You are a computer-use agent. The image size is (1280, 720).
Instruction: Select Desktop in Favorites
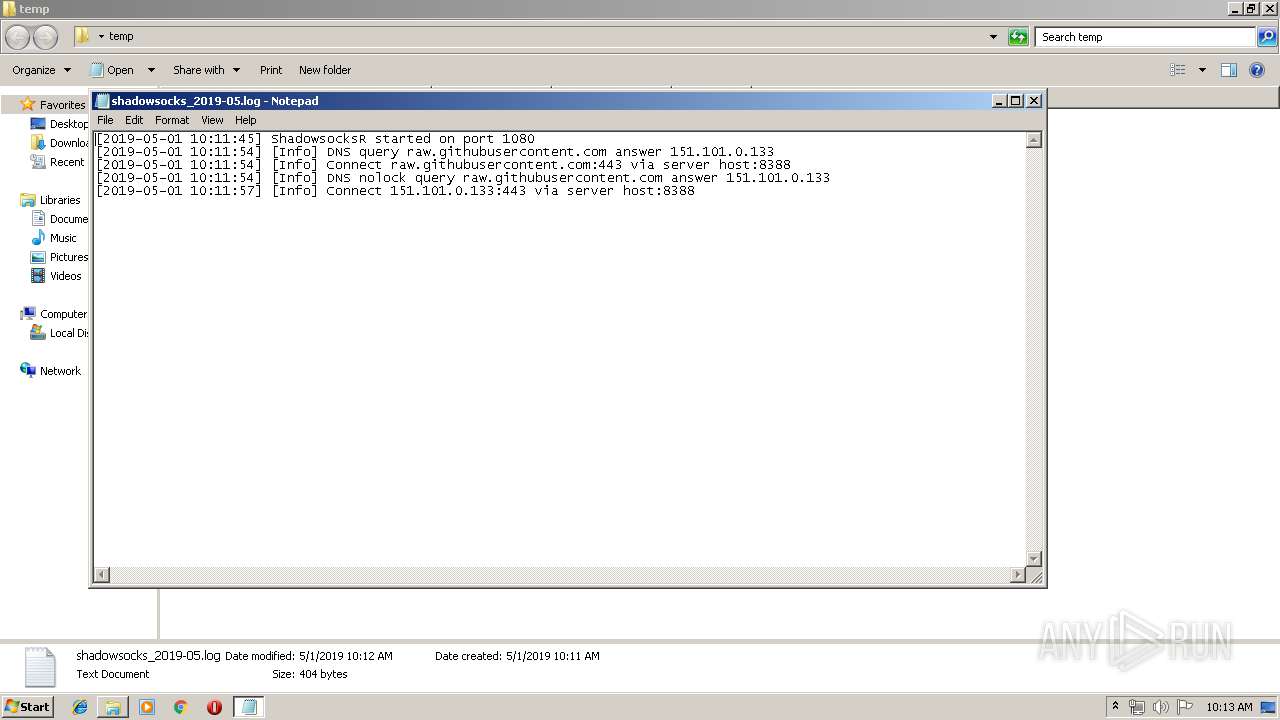click(59, 124)
